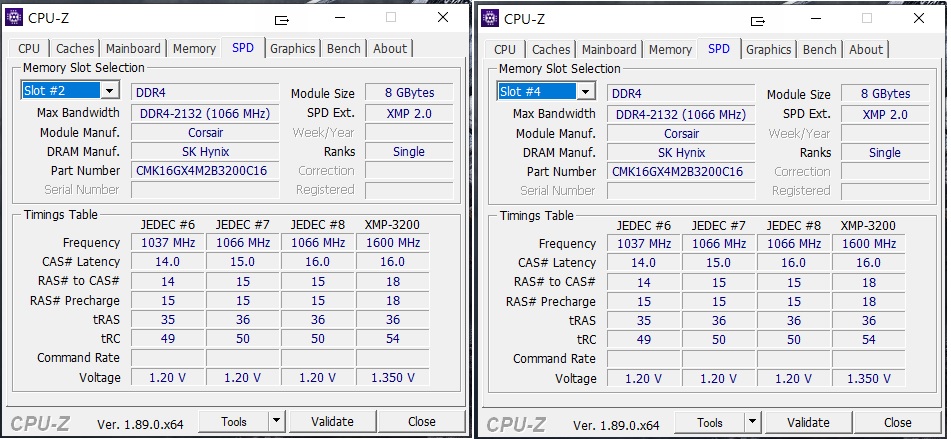Open Memory tab in right window
The width and height of the screenshot is (951, 439).
[x=670, y=50]
